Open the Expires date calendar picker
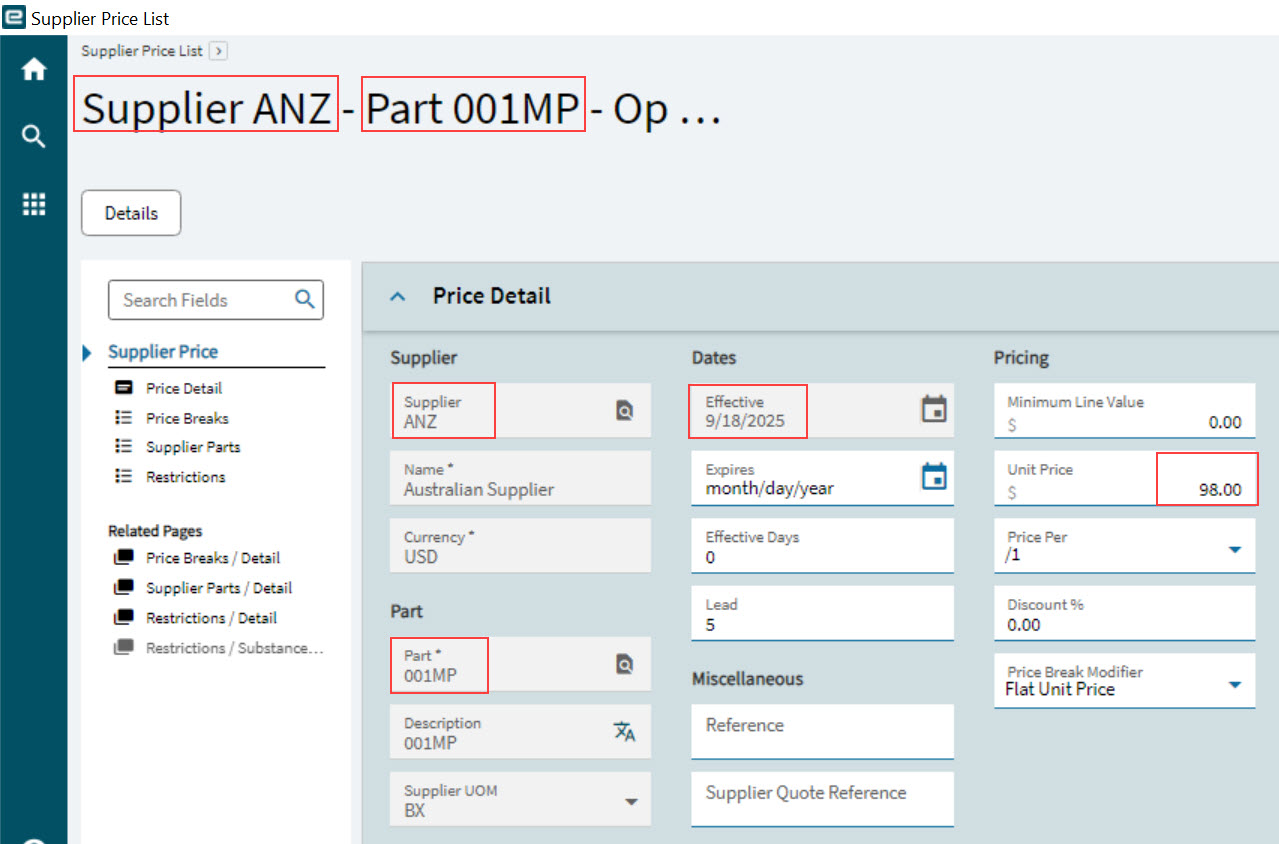 (x=933, y=477)
